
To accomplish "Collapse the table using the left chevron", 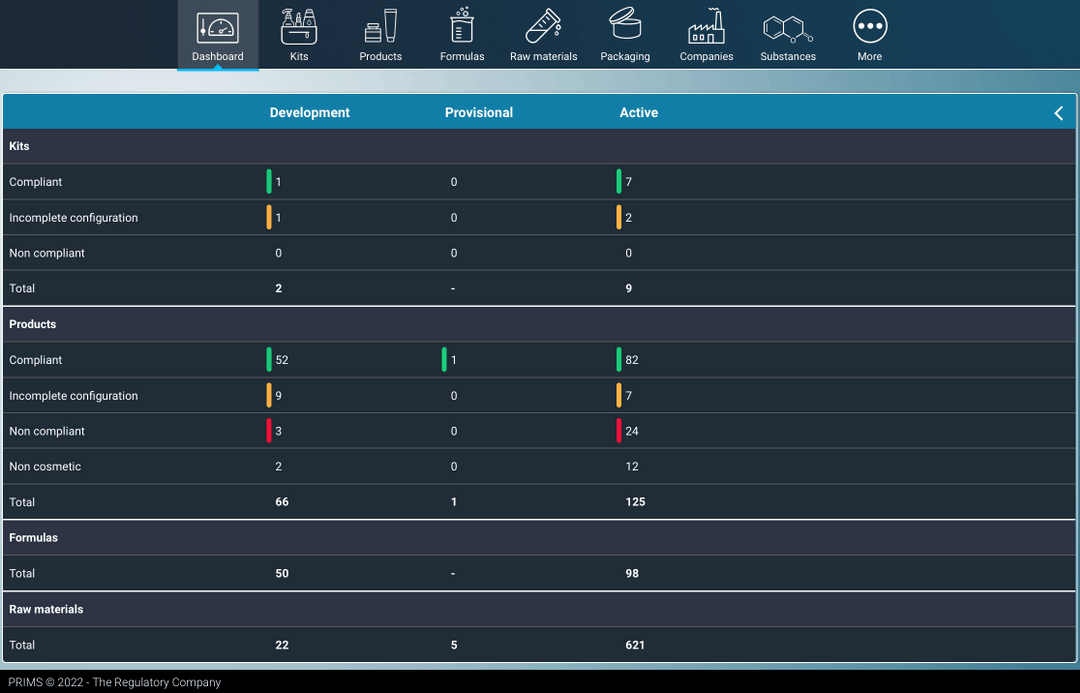I will click(x=1058, y=112).
